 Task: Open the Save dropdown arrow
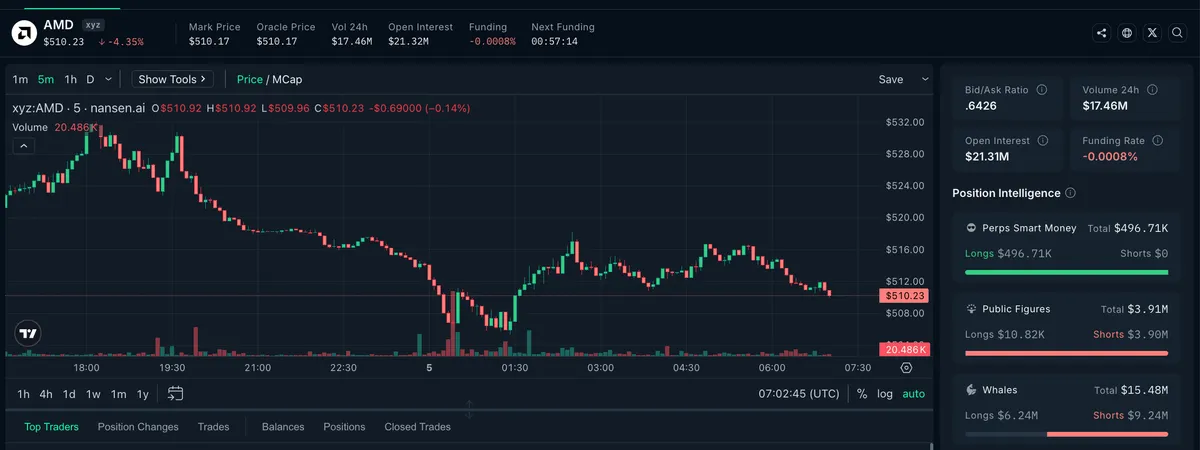pyautogui.click(x=925, y=79)
